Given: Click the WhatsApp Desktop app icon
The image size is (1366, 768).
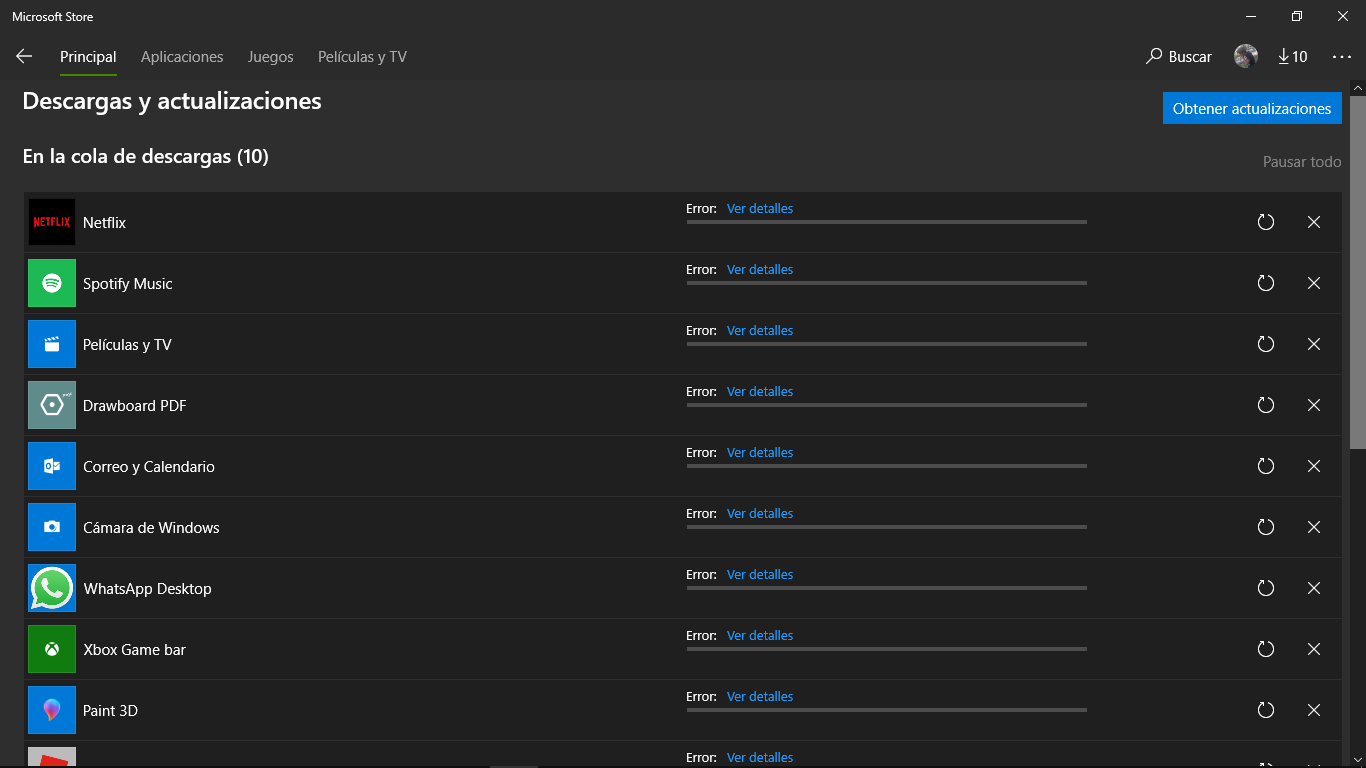Looking at the screenshot, I should (x=52, y=588).
